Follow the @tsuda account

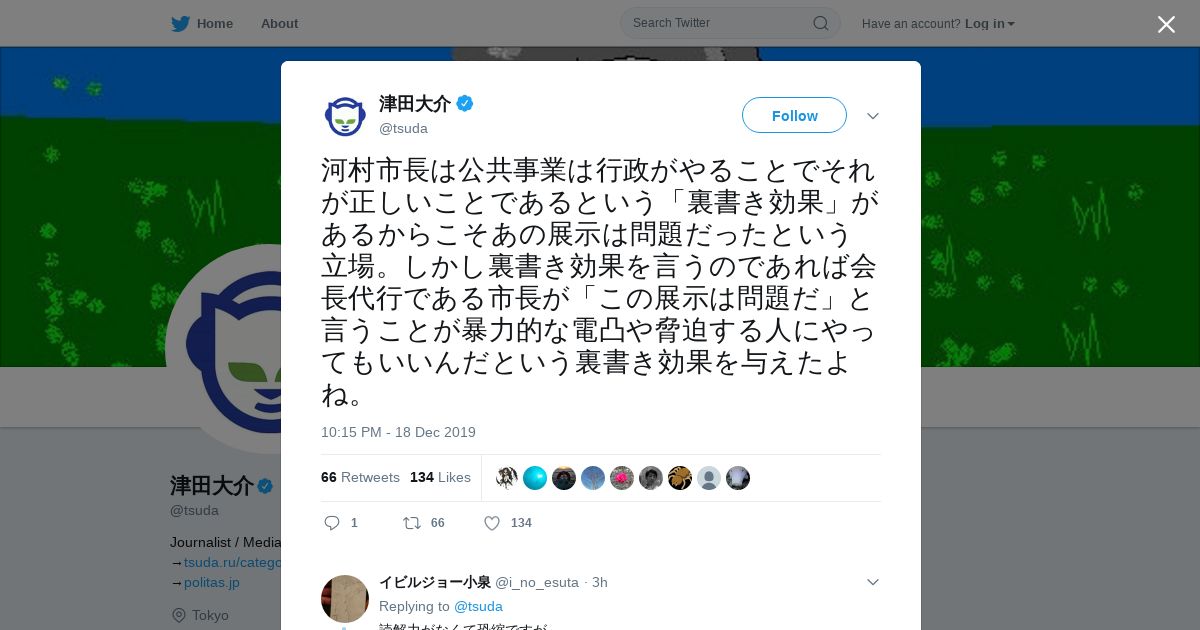coord(794,115)
